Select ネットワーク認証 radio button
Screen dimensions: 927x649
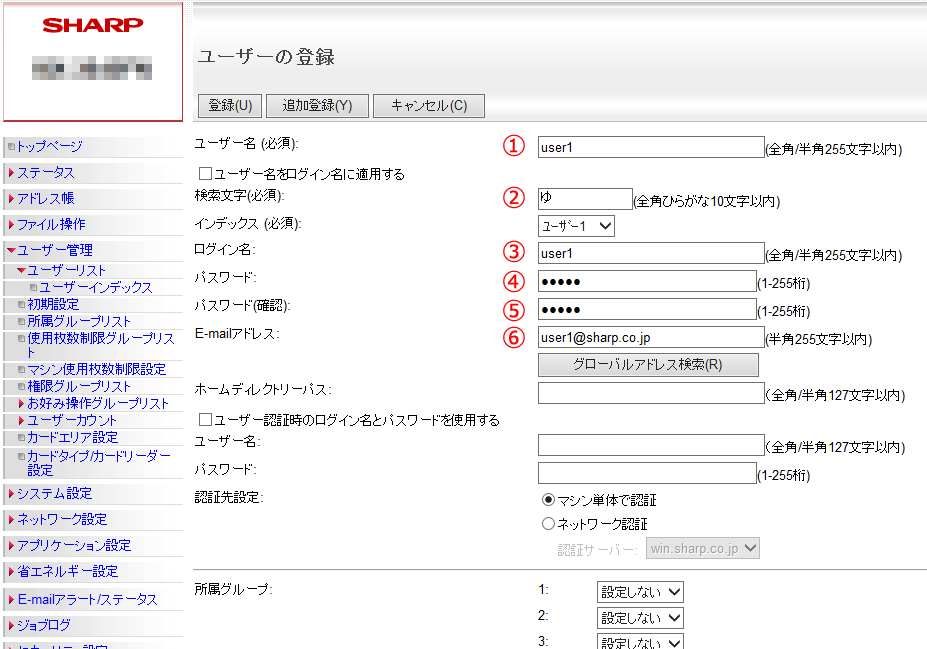point(548,524)
